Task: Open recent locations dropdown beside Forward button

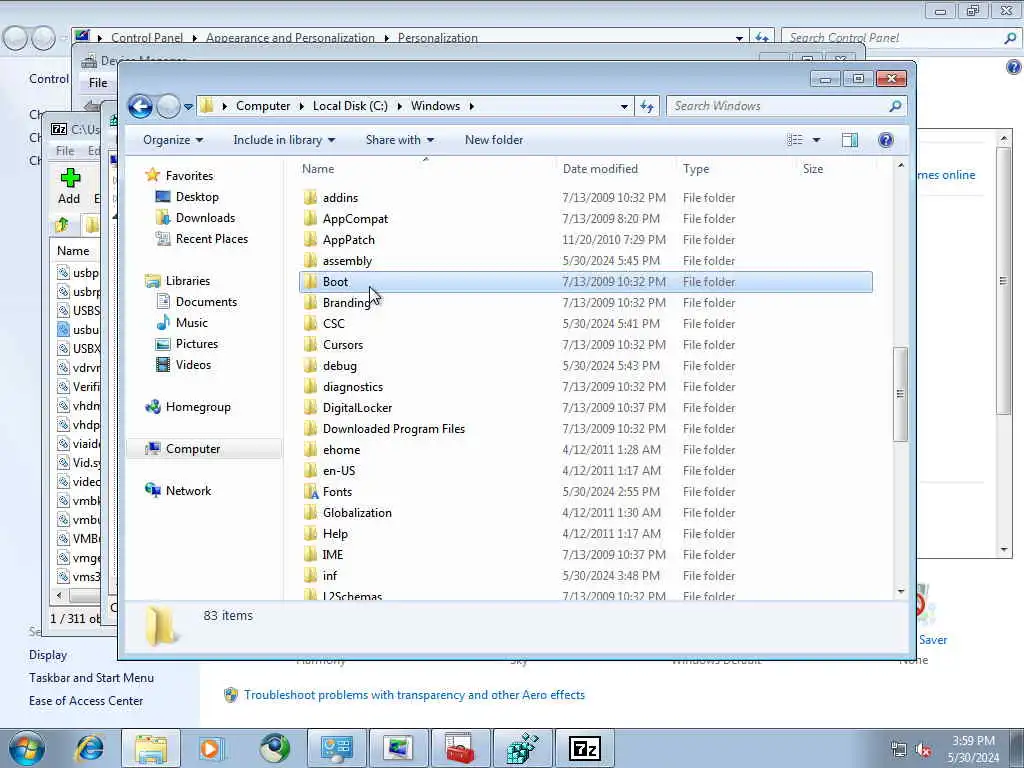Action: pos(188,106)
